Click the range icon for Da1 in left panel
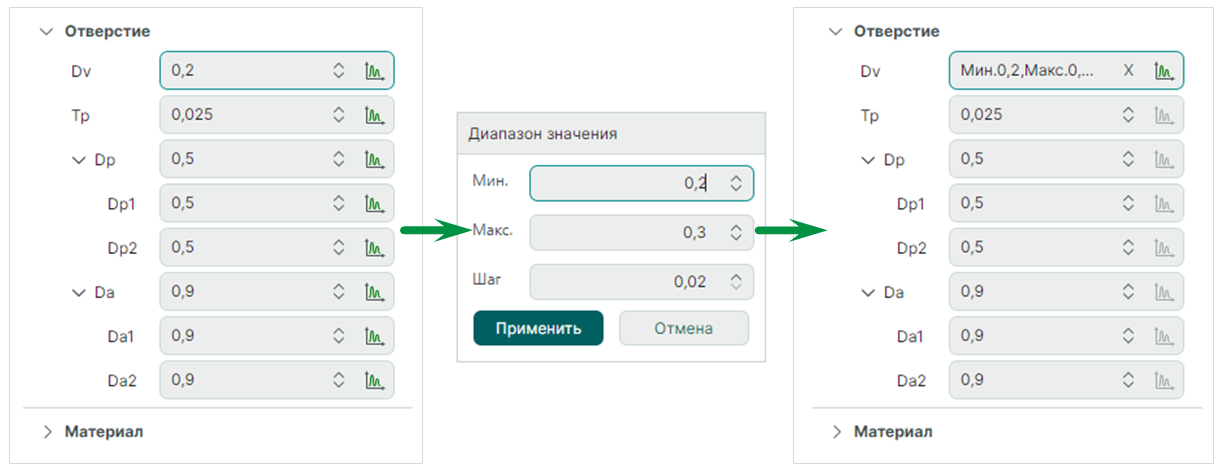 [375, 337]
